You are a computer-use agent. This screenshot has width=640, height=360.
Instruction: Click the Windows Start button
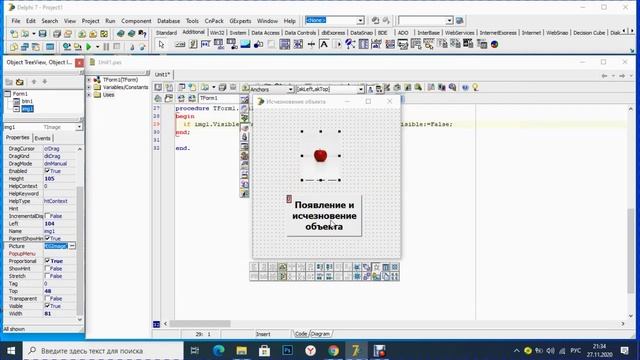[x=11, y=351]
